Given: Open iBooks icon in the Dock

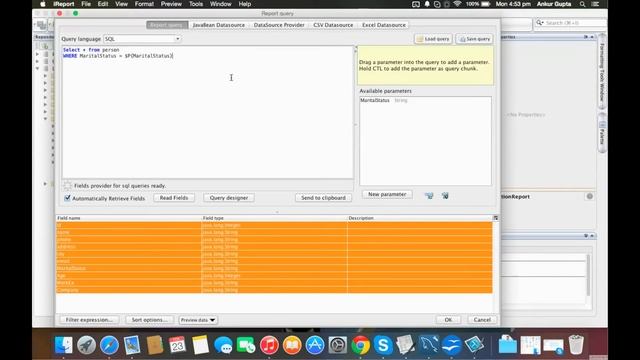Looking at the screenshot, I should tap(292, 345).
